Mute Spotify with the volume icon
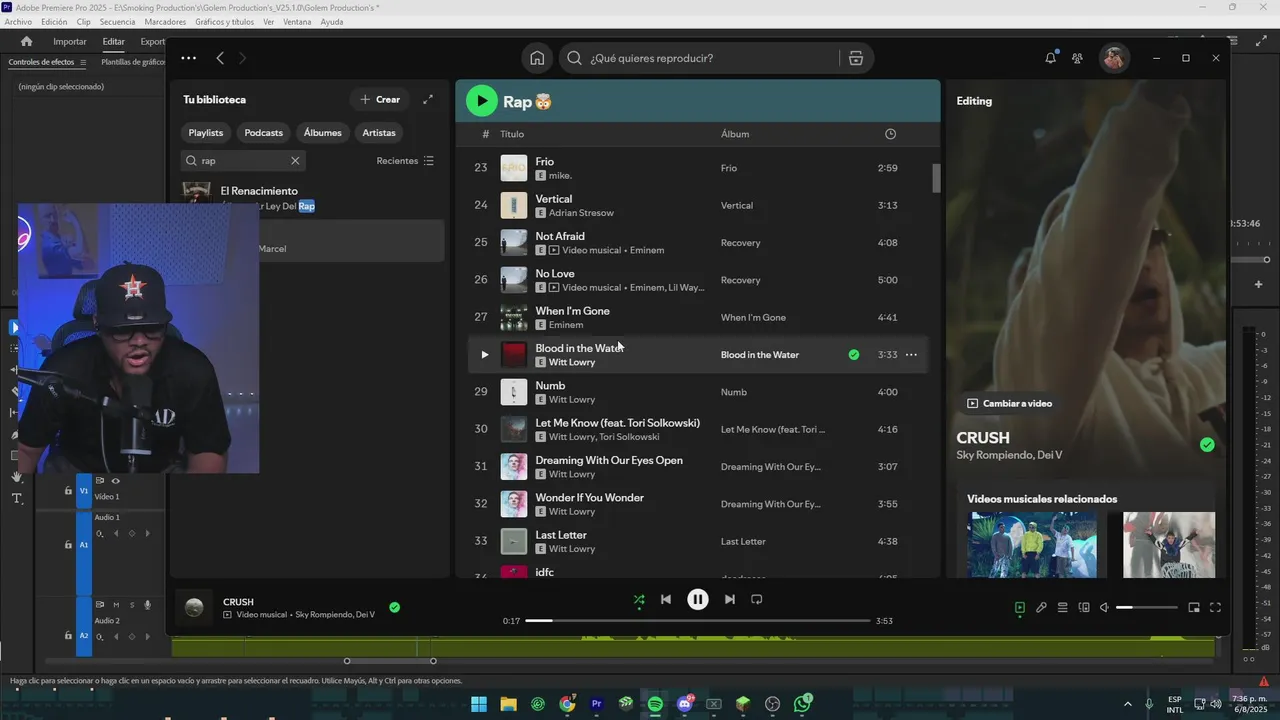The image size is (1280, 720). point(1104,607)
